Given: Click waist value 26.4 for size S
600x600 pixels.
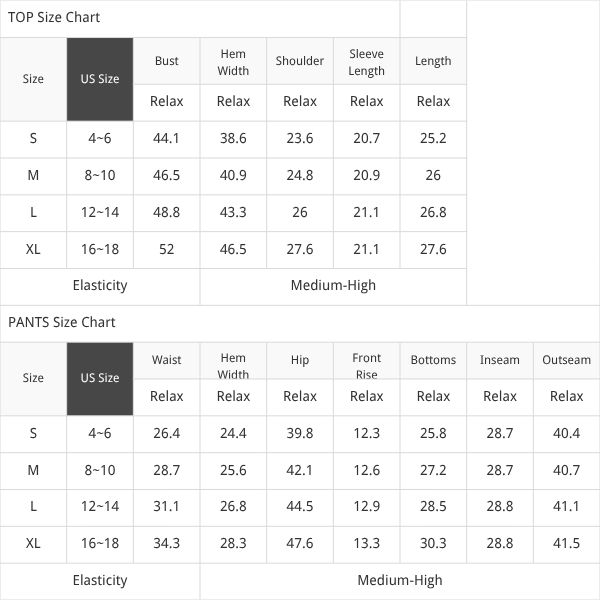Looking at the screenshot, I should click(x=166, y=434).
